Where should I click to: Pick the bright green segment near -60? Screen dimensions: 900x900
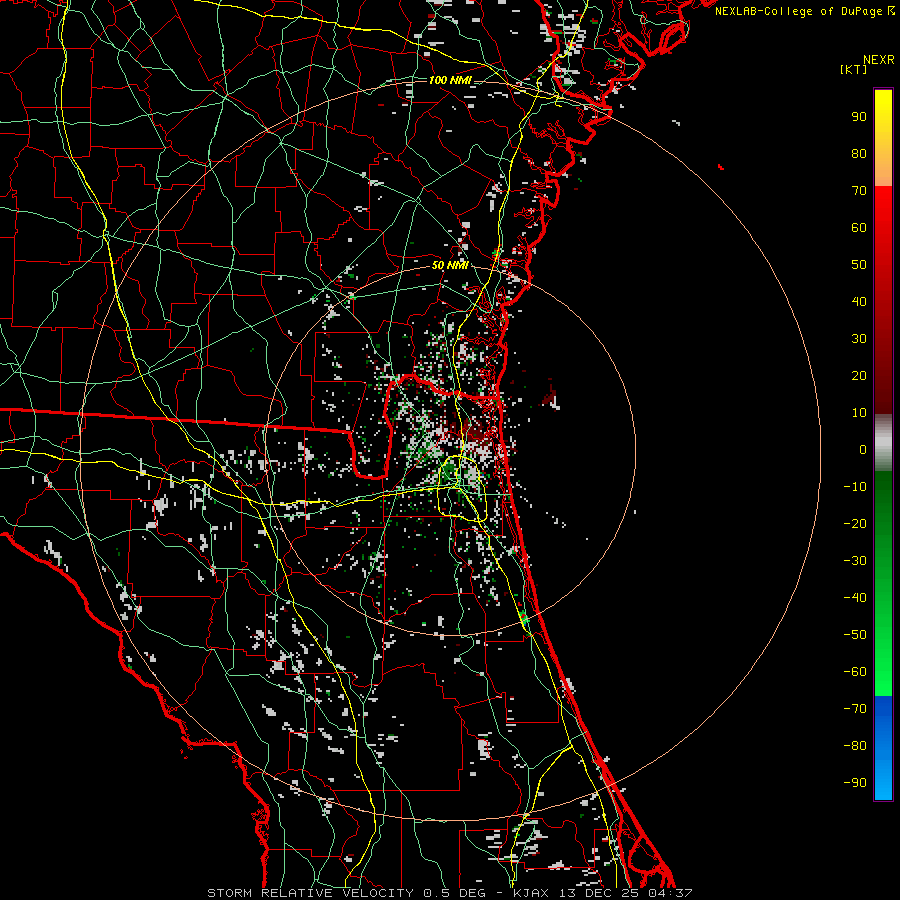pos(883,670)
